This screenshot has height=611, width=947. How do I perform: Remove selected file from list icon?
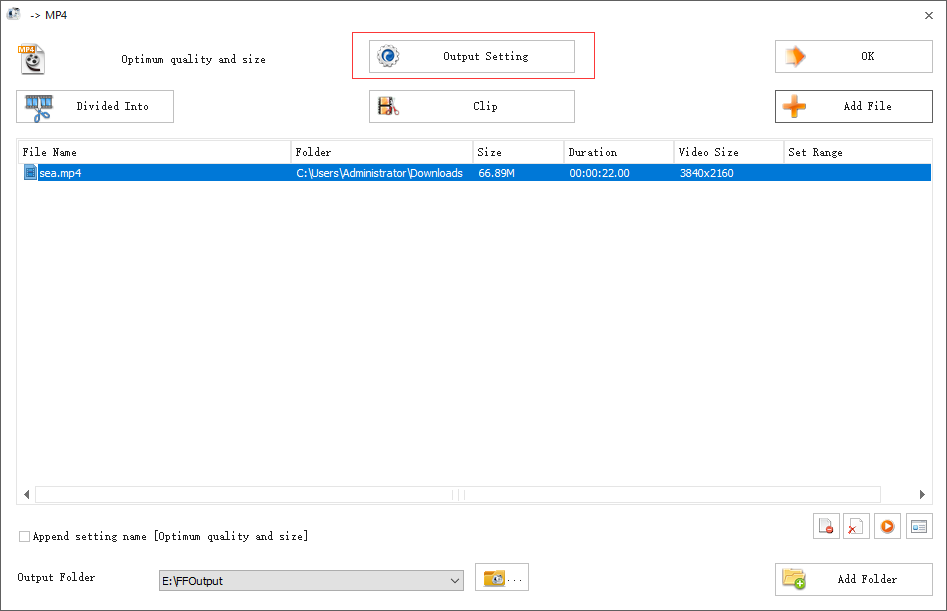tap(826, 526)
